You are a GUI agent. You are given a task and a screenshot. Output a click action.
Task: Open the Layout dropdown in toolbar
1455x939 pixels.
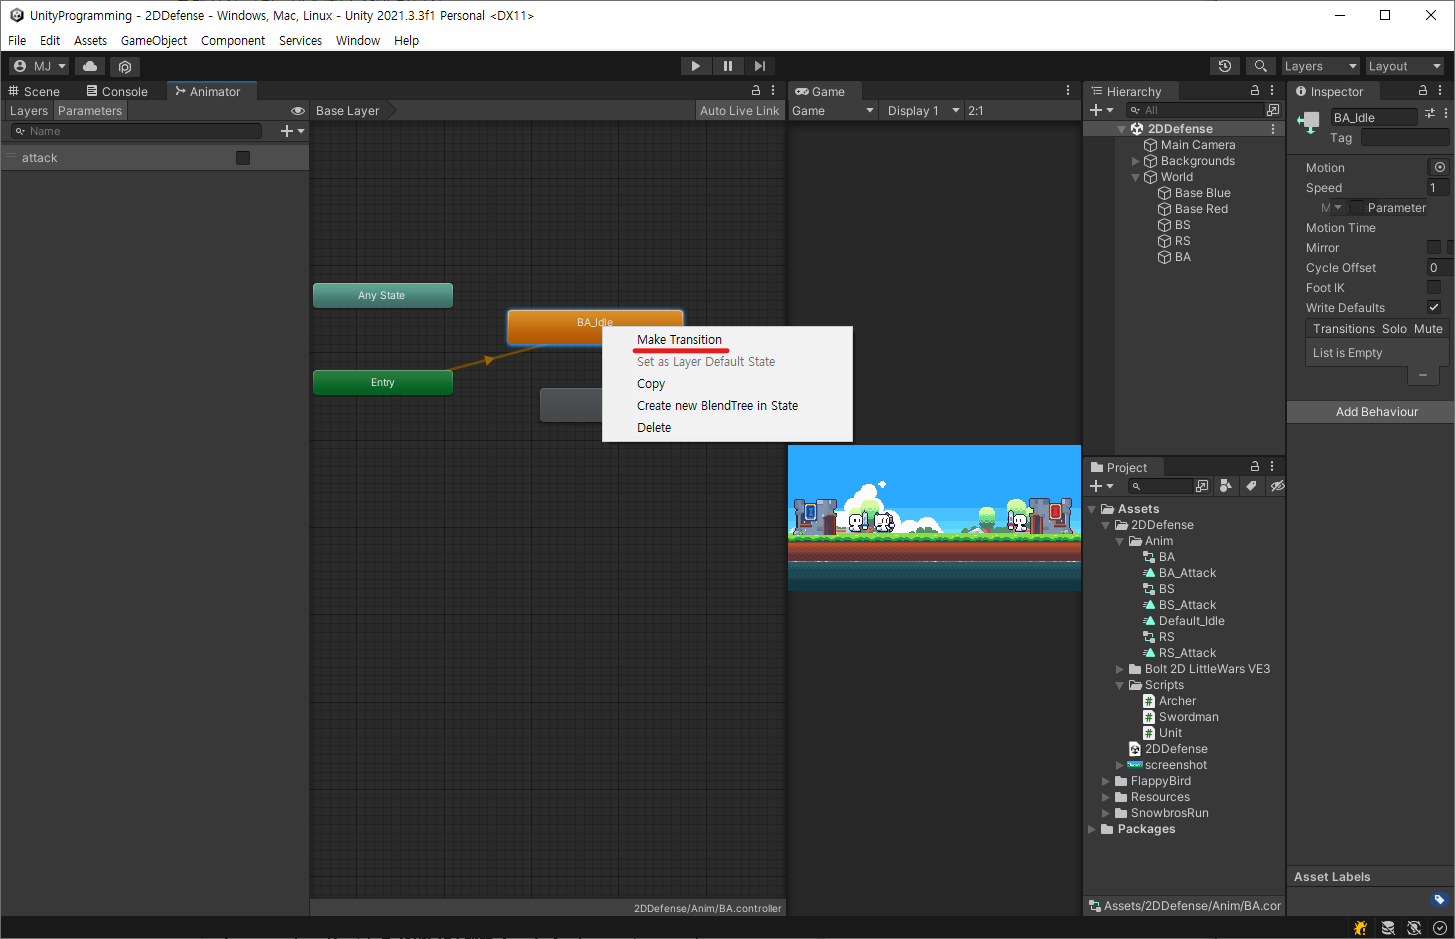1405,66
